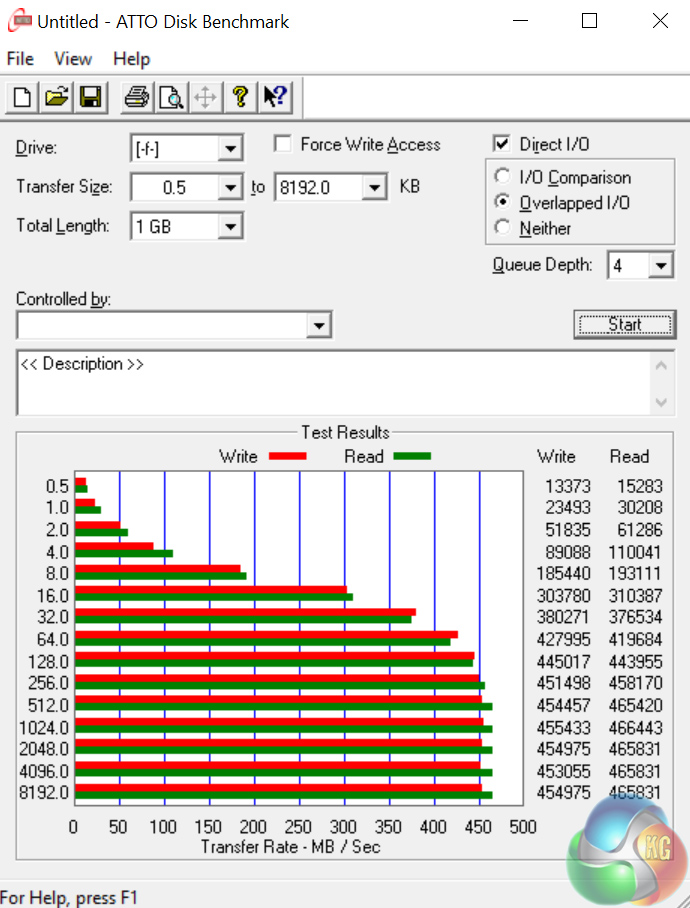Viewport: 690px width, 908px height.
Task: Expand the maximum Transfer Size dropdown 8192.0
Action: click(x=374, y=188)
